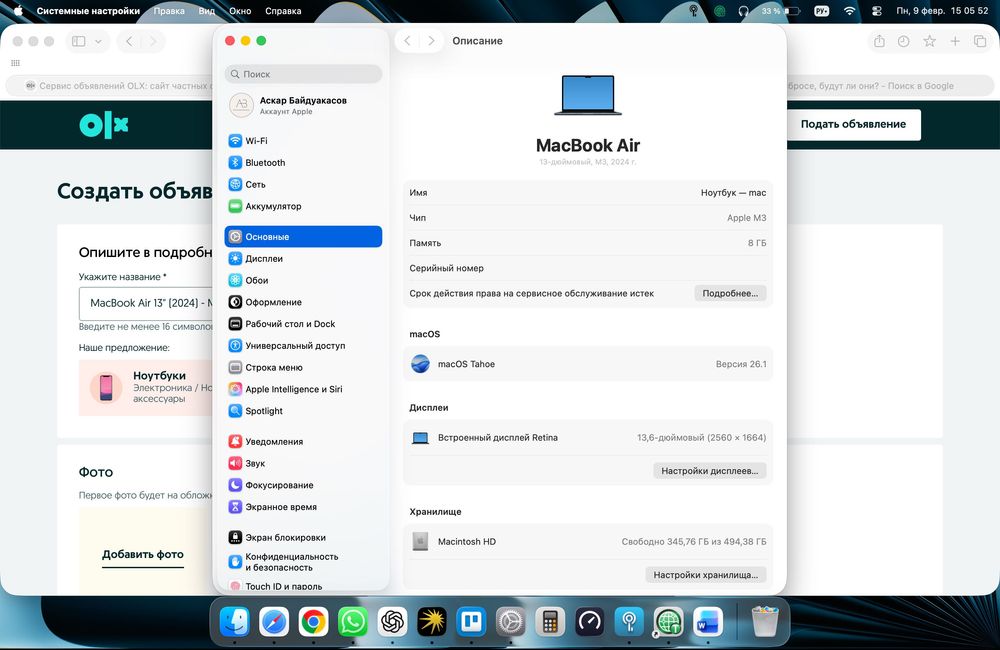Viewport: 1000px width, 650px height.
Task: Open Настройки хранилища button
Action: pos(705,575)
